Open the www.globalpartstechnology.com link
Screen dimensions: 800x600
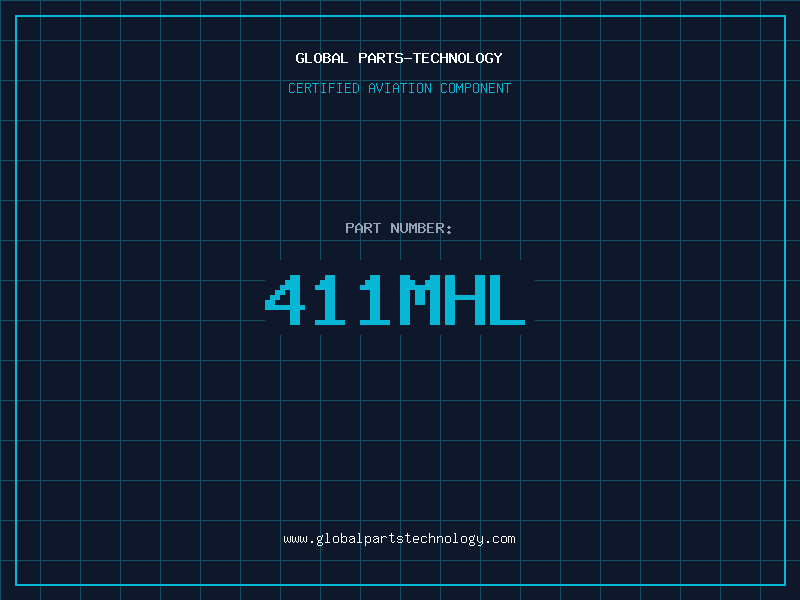click(399, 539)
